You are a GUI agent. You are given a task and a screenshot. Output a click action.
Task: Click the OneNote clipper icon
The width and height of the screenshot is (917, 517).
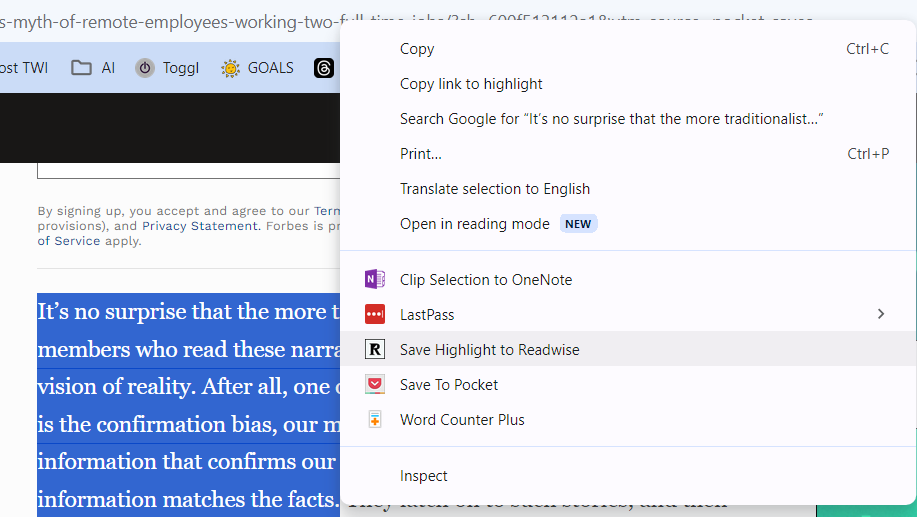point(375,280)
